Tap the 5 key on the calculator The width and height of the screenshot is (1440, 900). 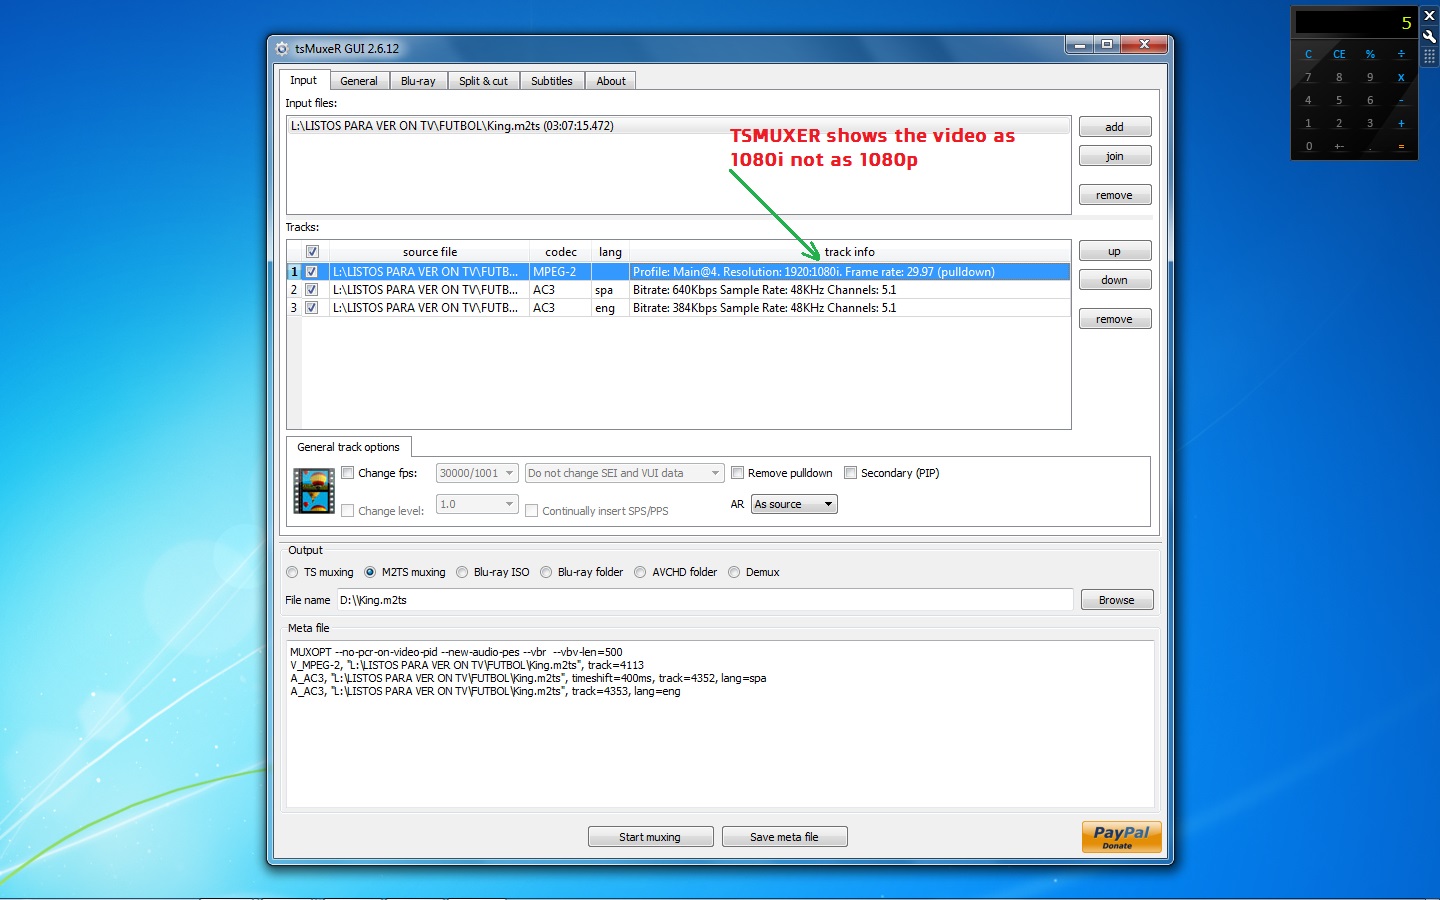[1339, 100]
